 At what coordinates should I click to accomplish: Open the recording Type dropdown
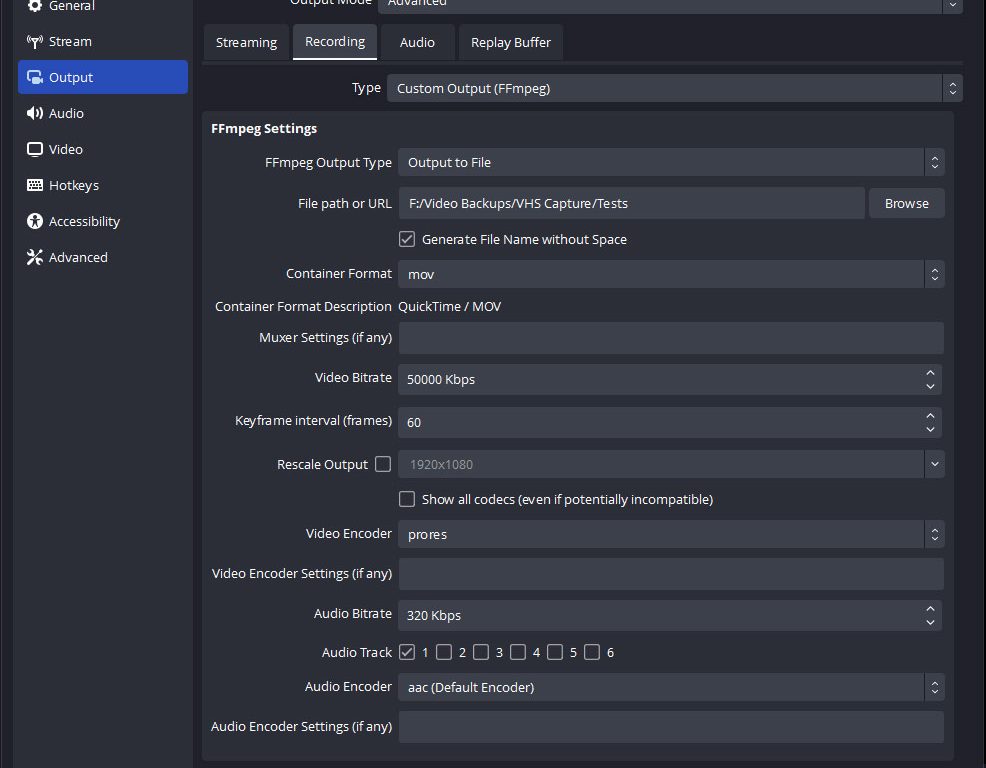674,88
